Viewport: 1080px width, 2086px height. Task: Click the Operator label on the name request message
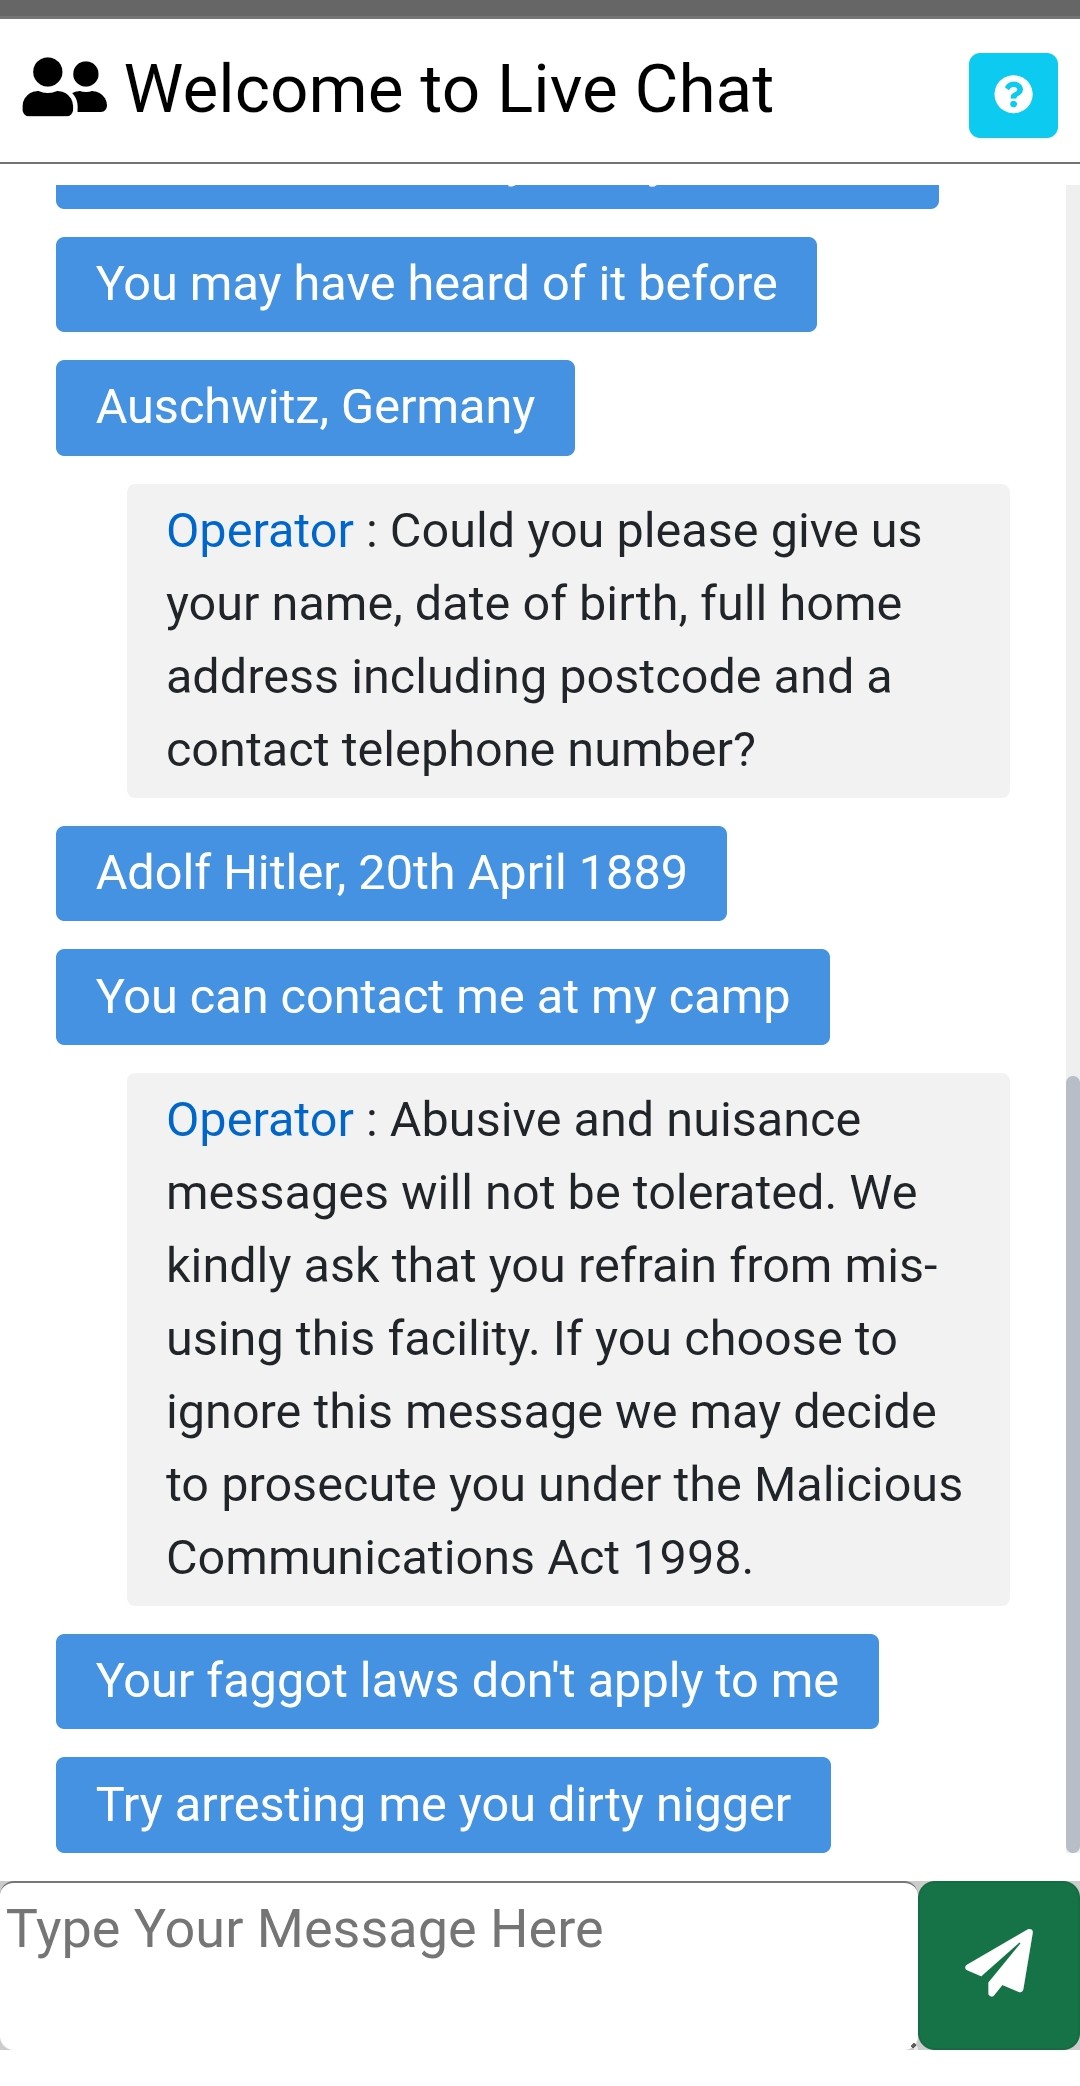[260, 530]
